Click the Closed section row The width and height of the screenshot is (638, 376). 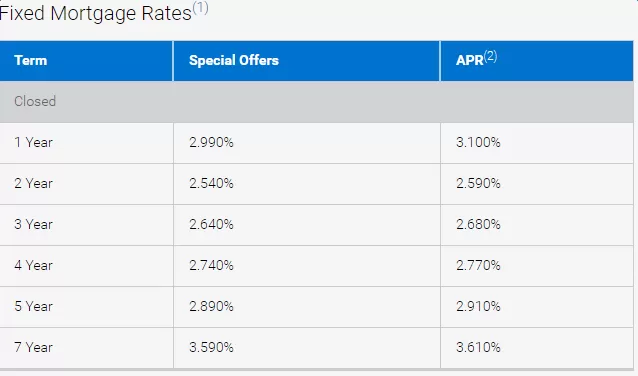pyautogui.click(x=317, y=102)
